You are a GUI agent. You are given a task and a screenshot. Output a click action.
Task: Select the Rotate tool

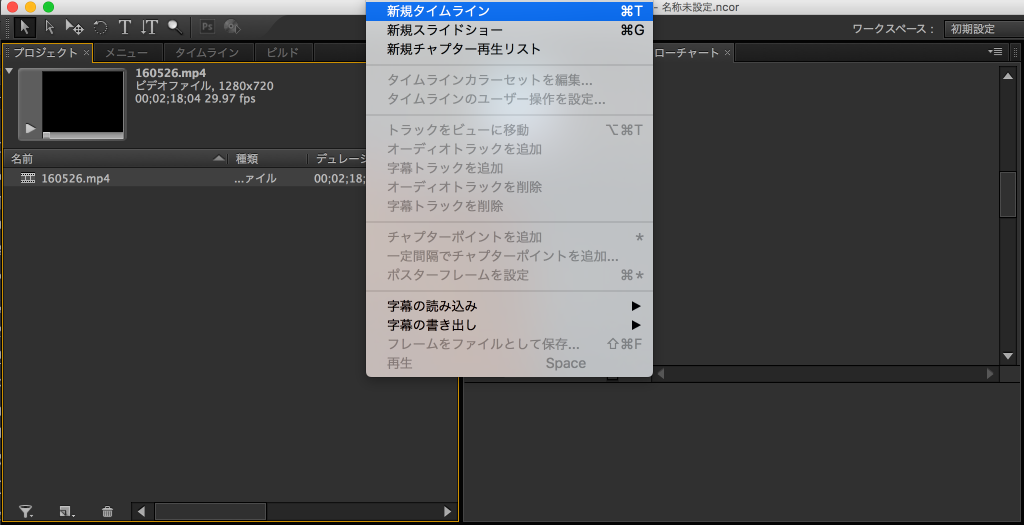pyautogui.click(x=100, y=28)
